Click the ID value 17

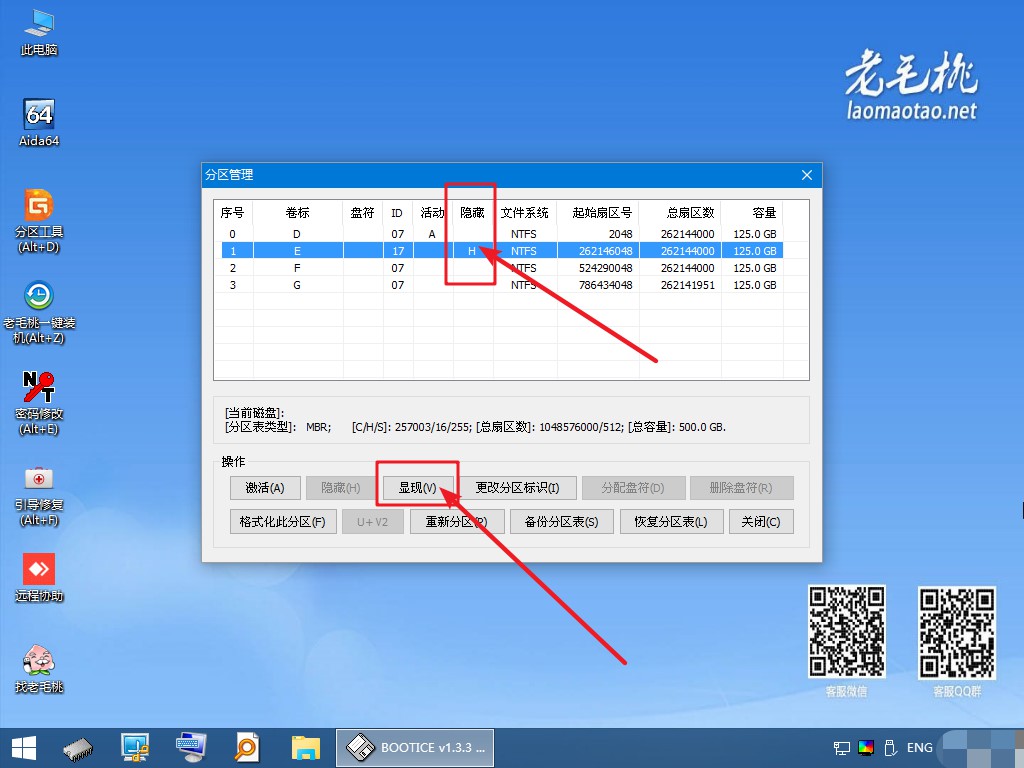pyautogui.click(x=398, y=251)
